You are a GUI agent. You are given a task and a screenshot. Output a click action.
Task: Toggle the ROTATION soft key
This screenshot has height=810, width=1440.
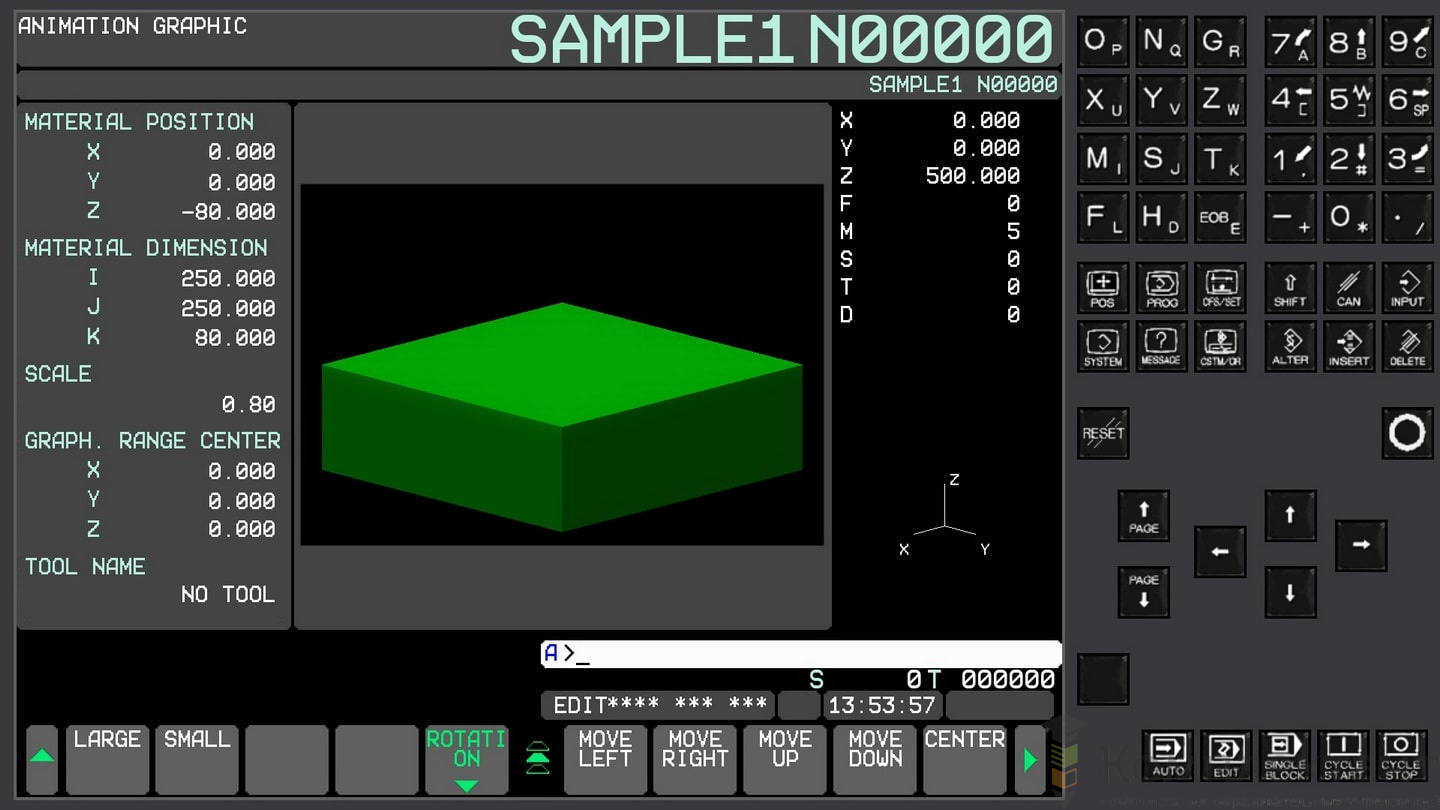click(467, 759)
